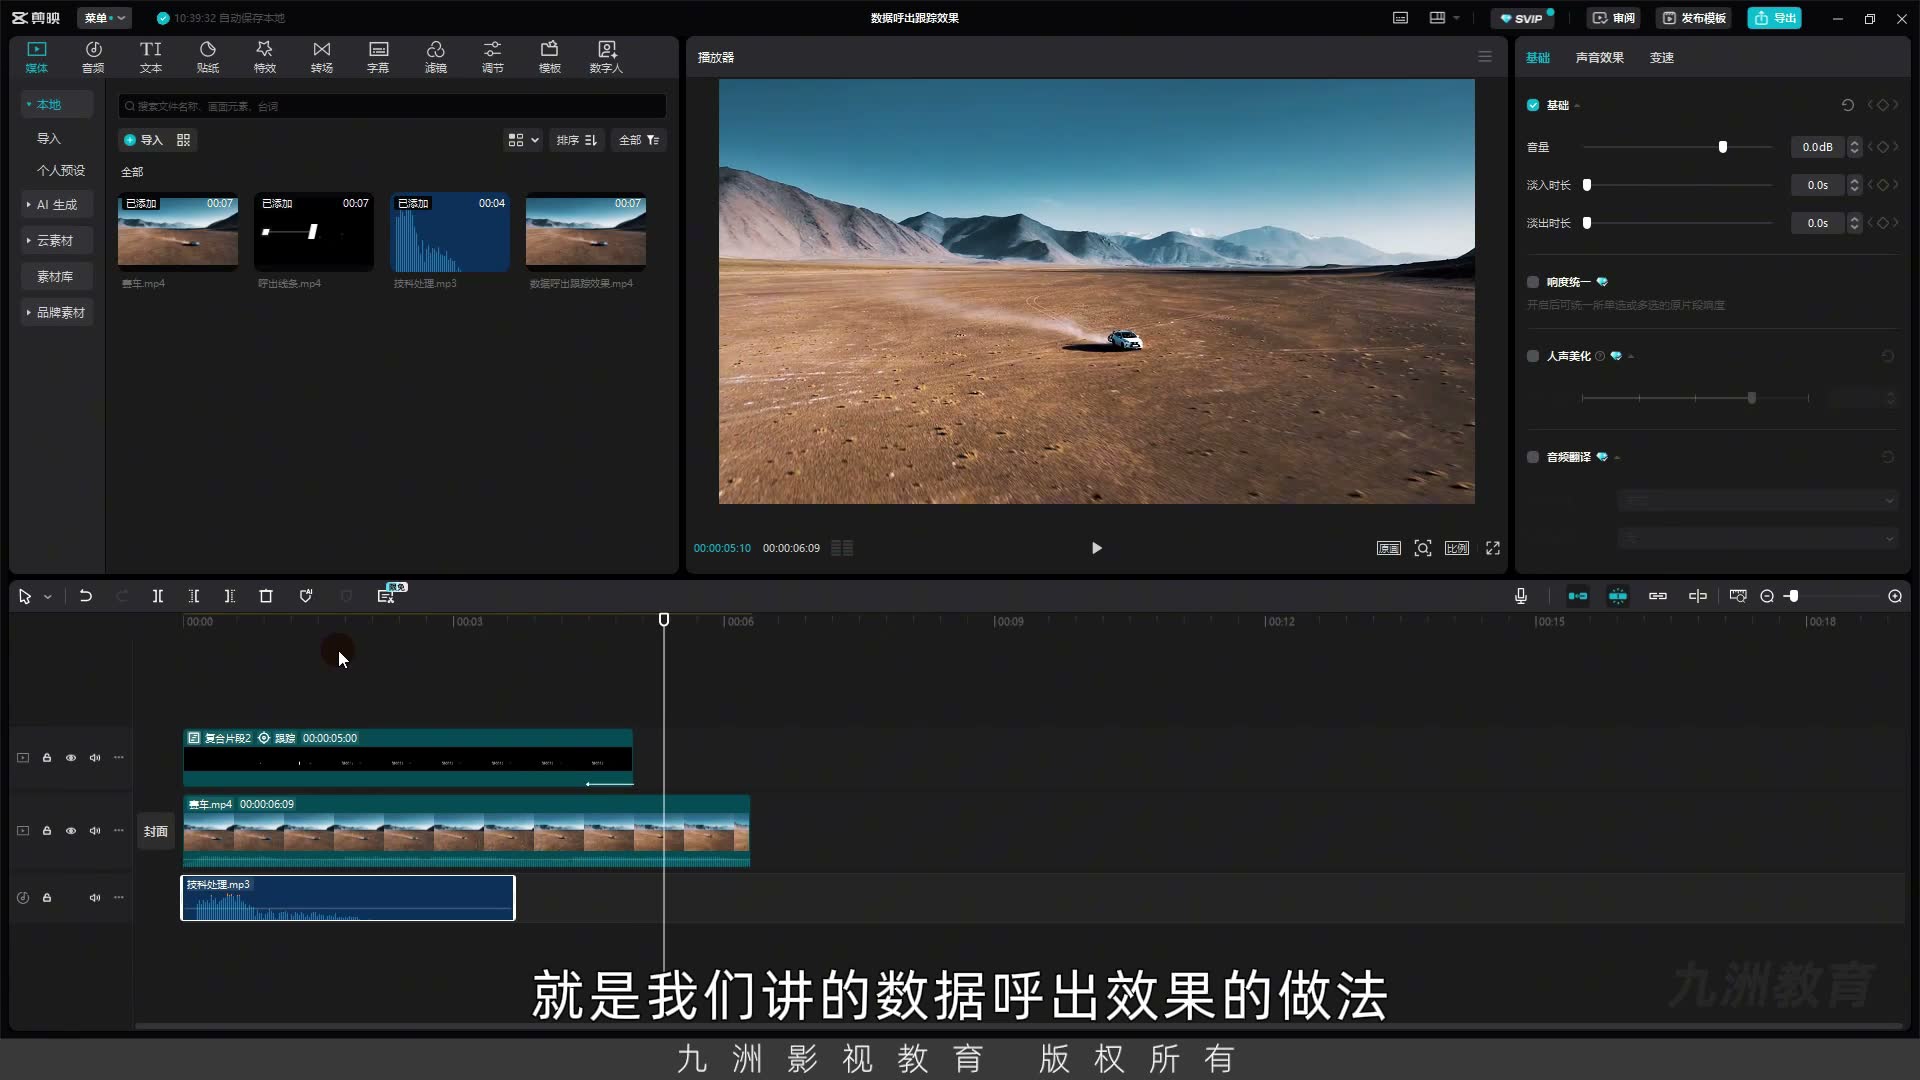This screenshot has width=1920, height=1080.
Task: Enable the 人声美化 checkbox
Action: (x=1533, y=356)
